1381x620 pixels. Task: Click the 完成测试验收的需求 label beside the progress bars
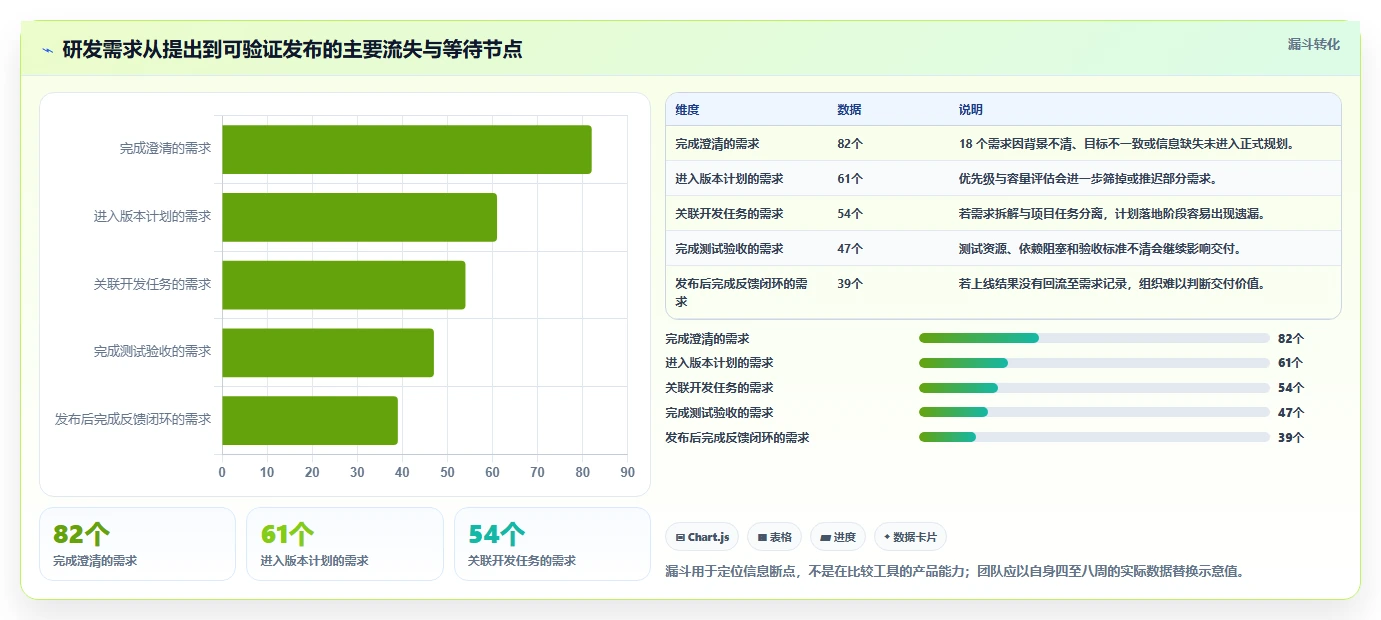coord(719,413)
